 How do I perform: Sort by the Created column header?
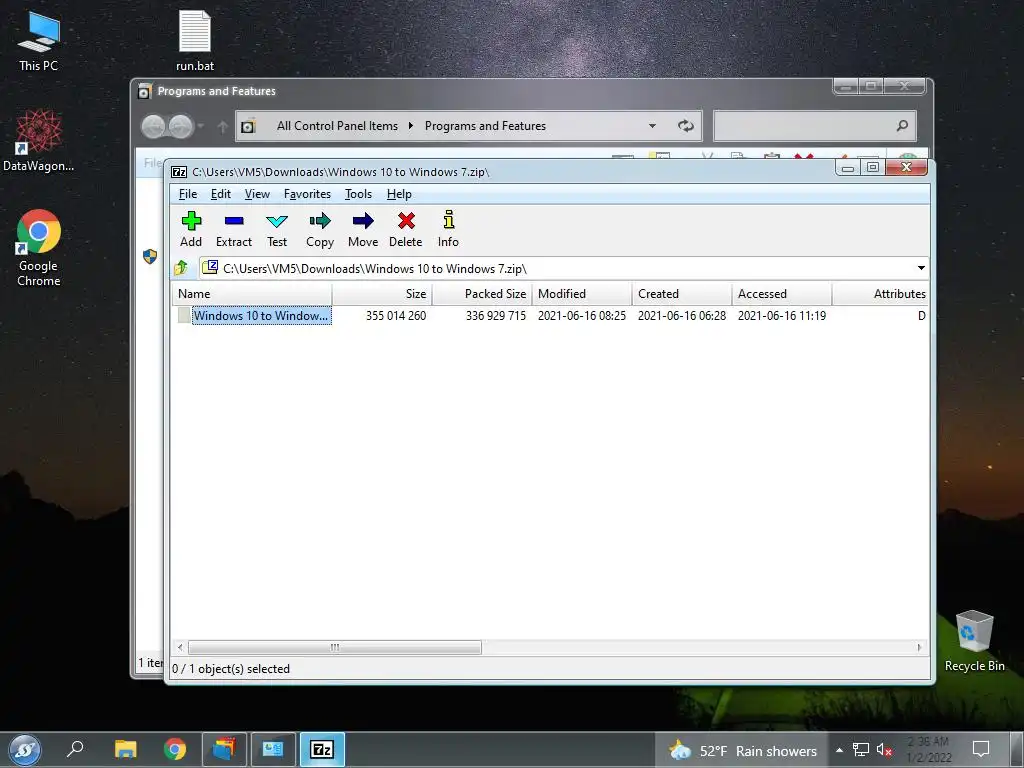[682, 294]
